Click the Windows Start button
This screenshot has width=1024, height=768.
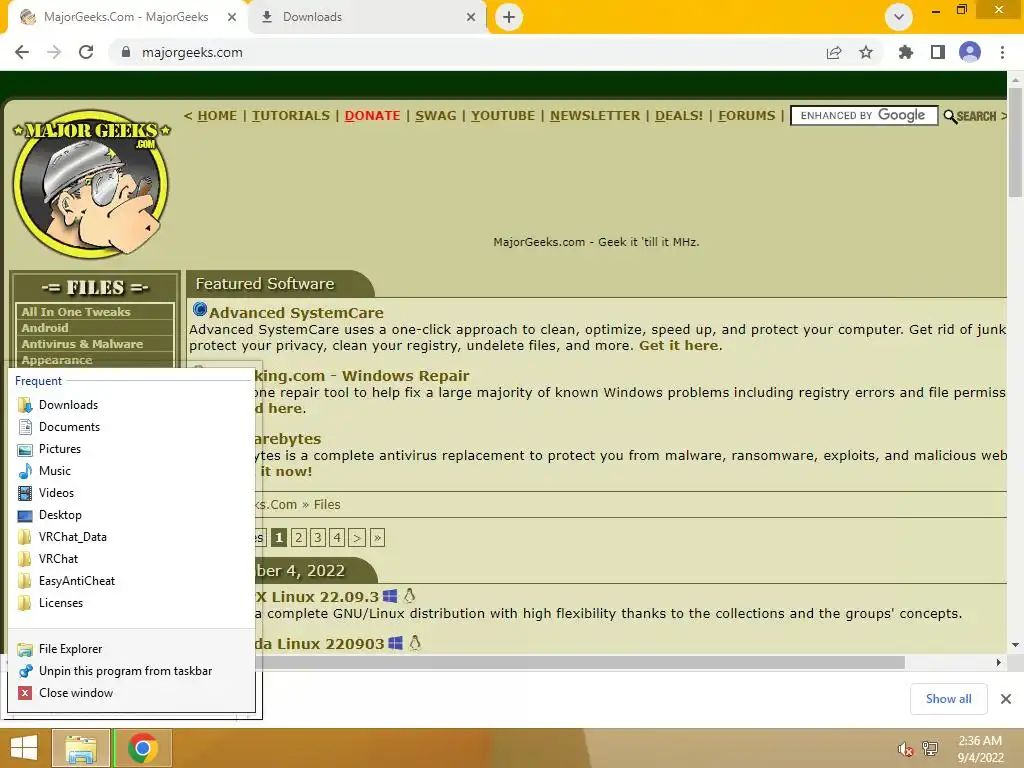24,748
